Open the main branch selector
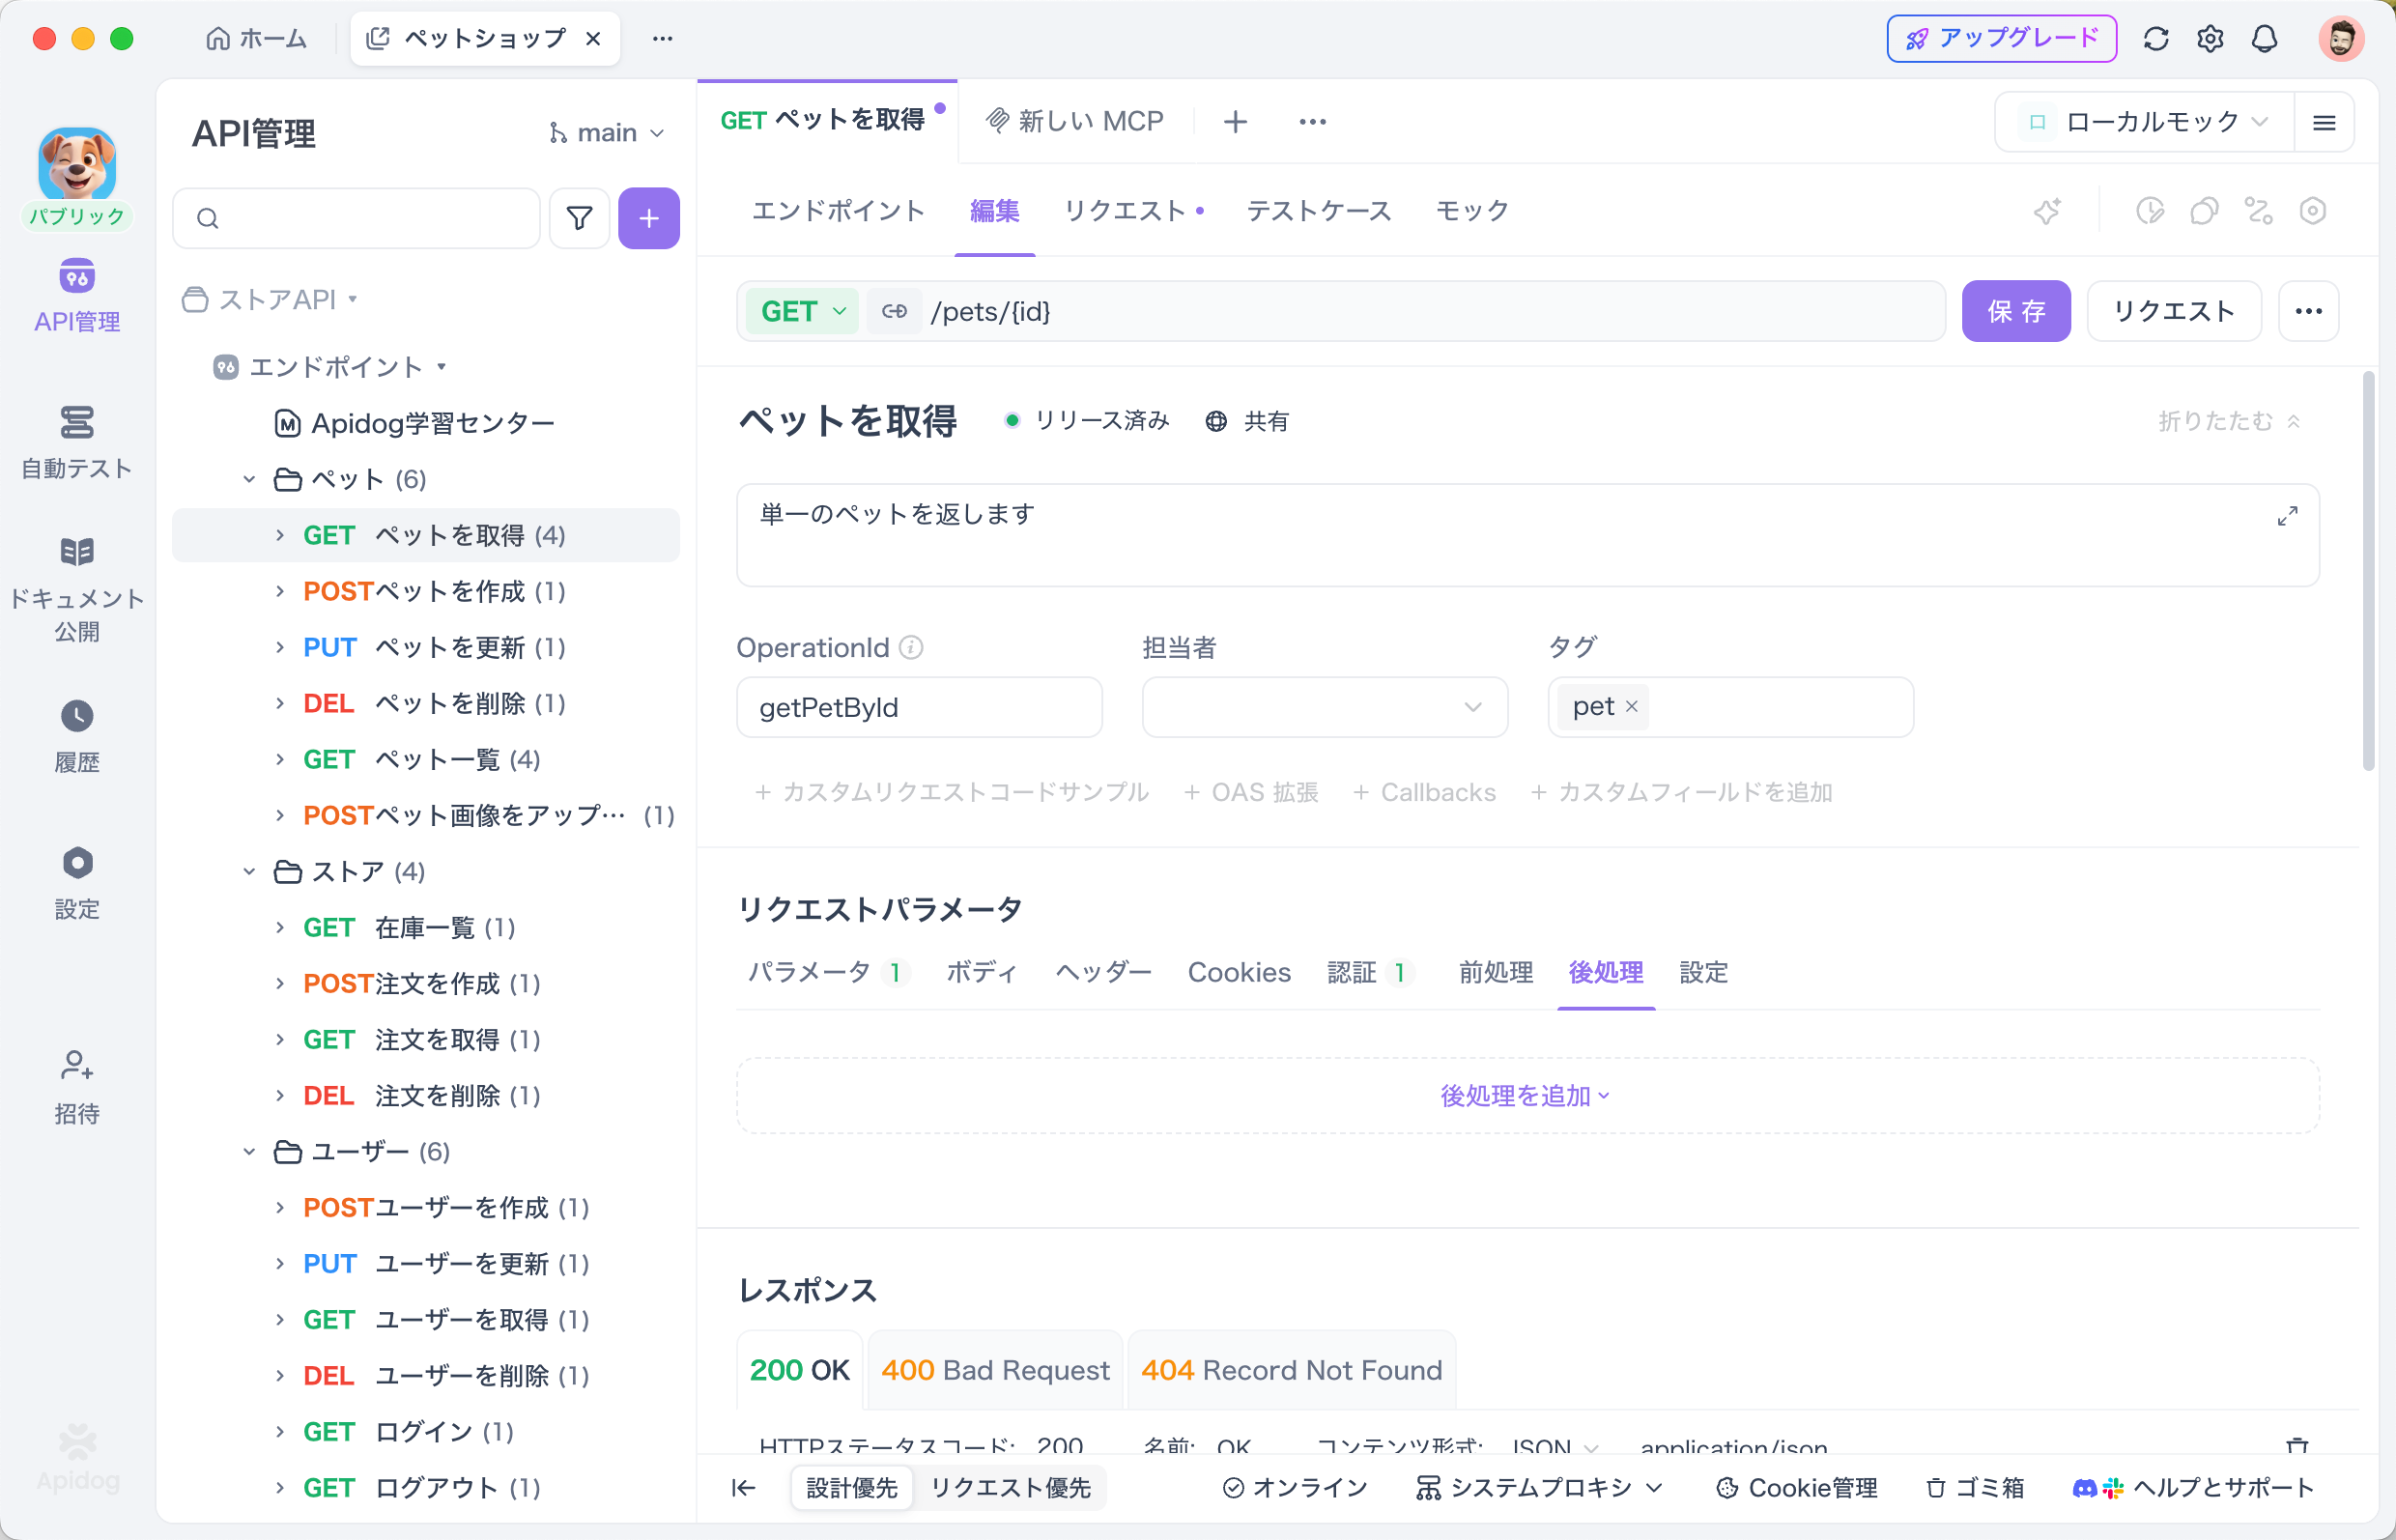 [x=607, y=133]
